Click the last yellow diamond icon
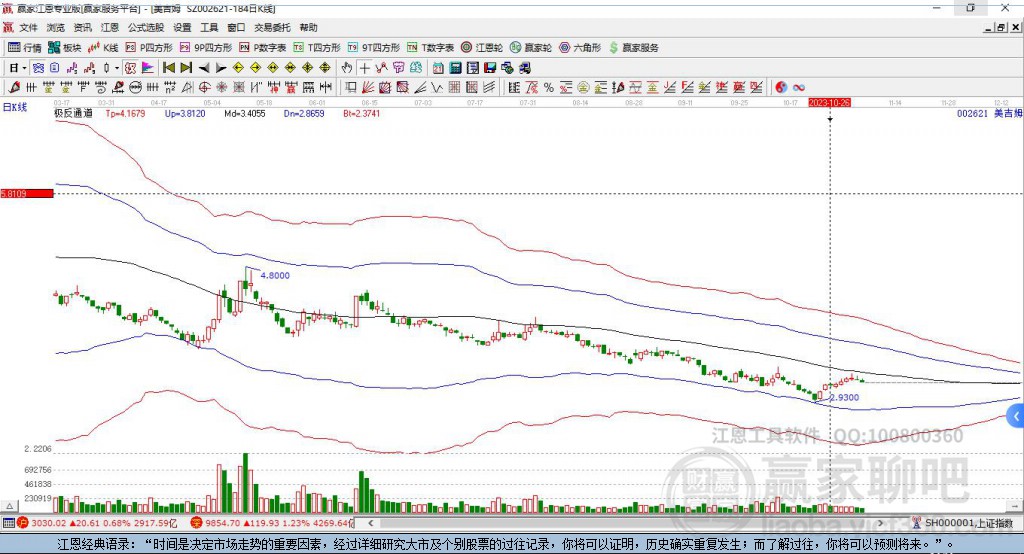1024x554 pixels. pos(325,68)
